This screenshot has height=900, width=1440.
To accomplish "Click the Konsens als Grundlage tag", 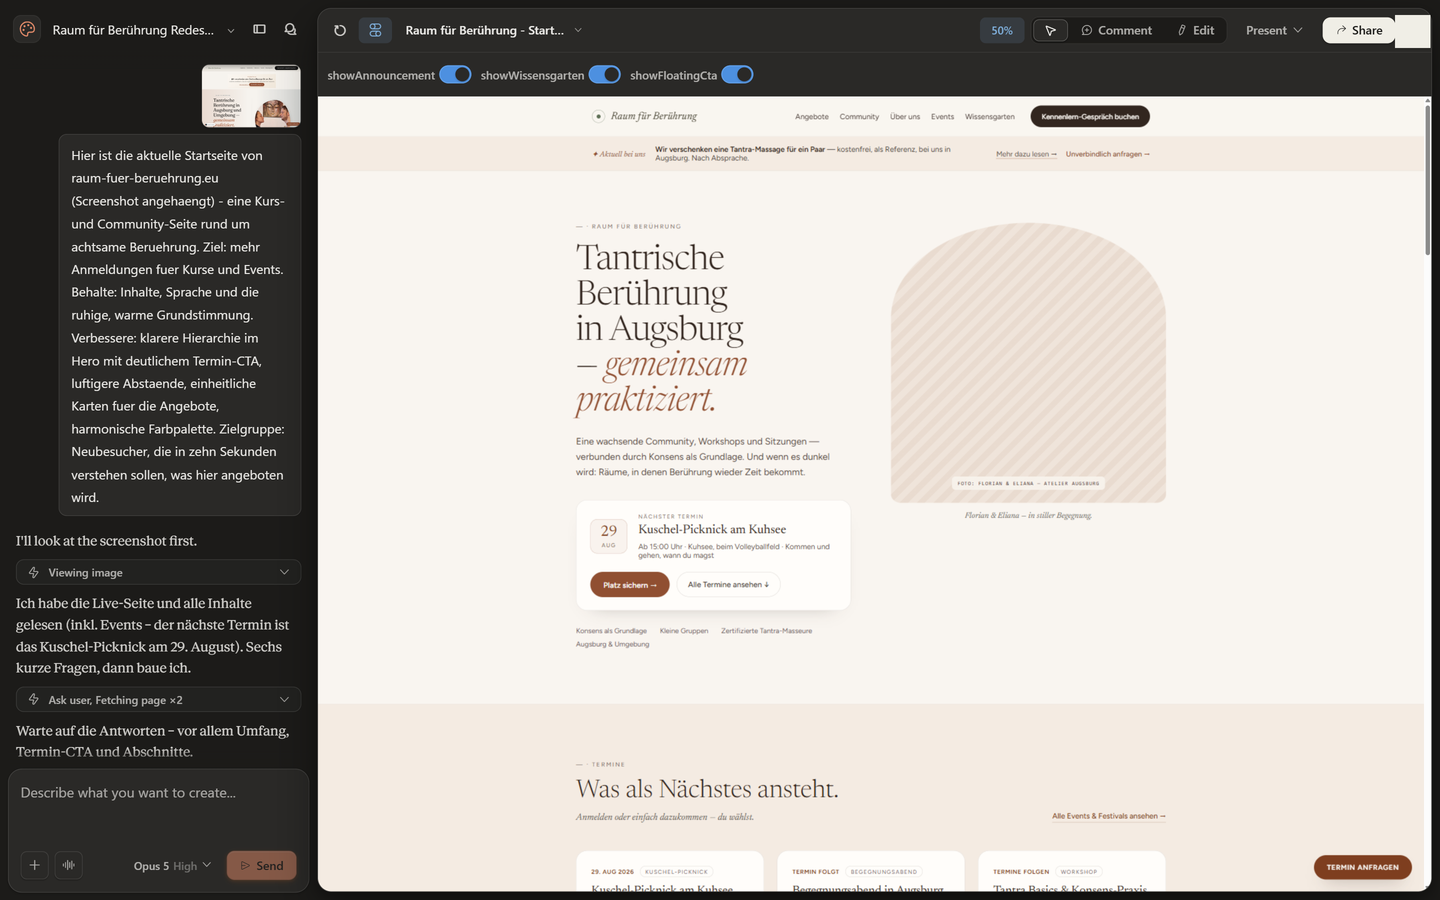I will (611, 631).
